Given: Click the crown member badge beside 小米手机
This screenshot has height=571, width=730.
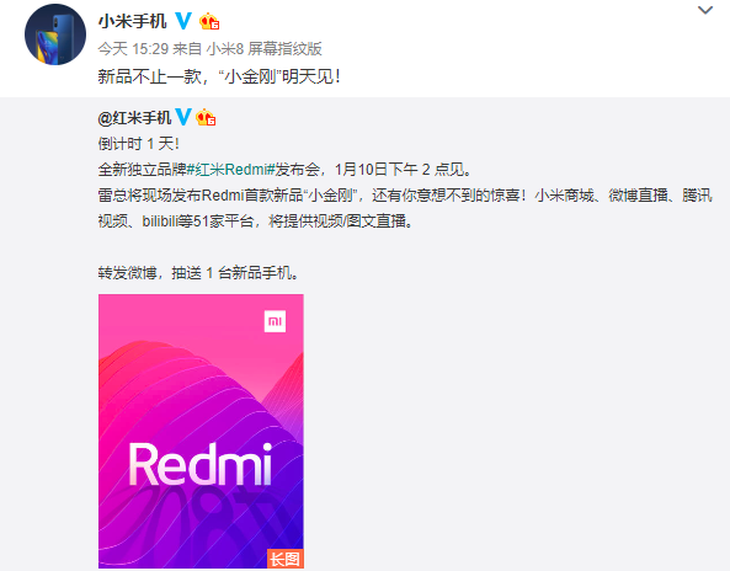Looking at the screenshot, I should 209,21.
